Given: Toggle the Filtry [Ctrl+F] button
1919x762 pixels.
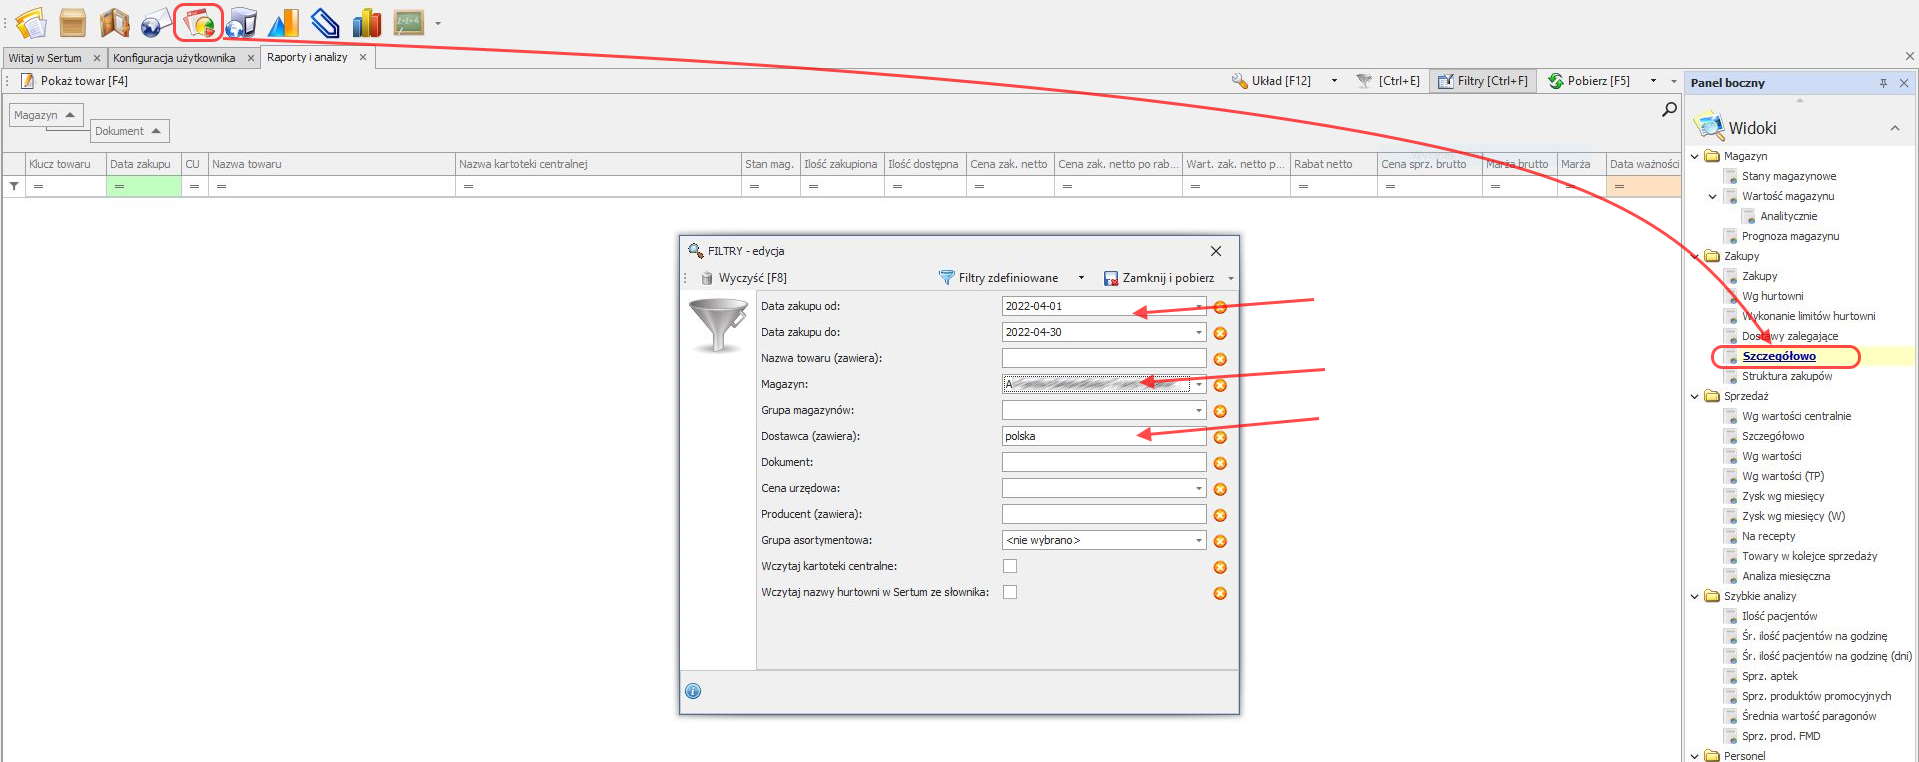Looking at the screenshot, I should 1483,81.
